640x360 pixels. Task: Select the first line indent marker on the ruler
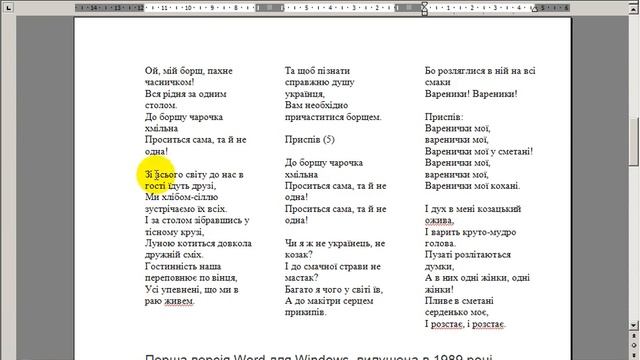coord(424,4)
